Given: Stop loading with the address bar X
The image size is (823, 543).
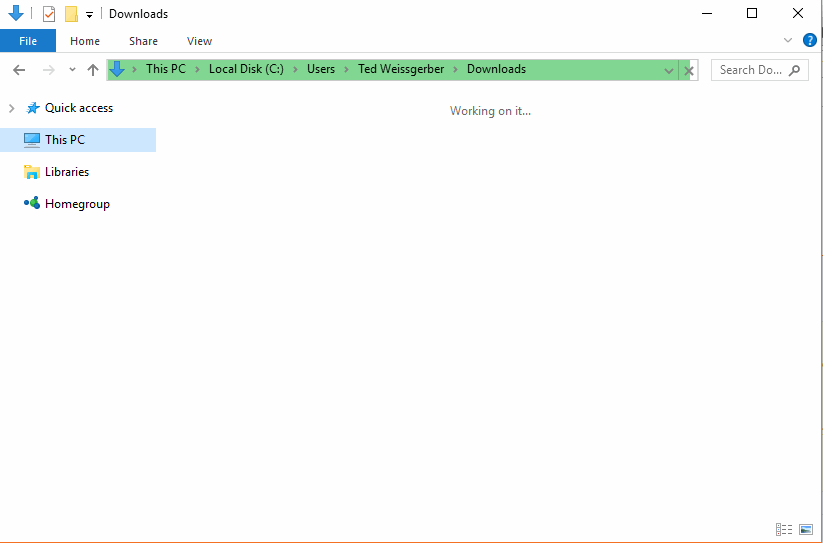Looking at the screenshot, I should pyautogui.click(x=689, y=70).
